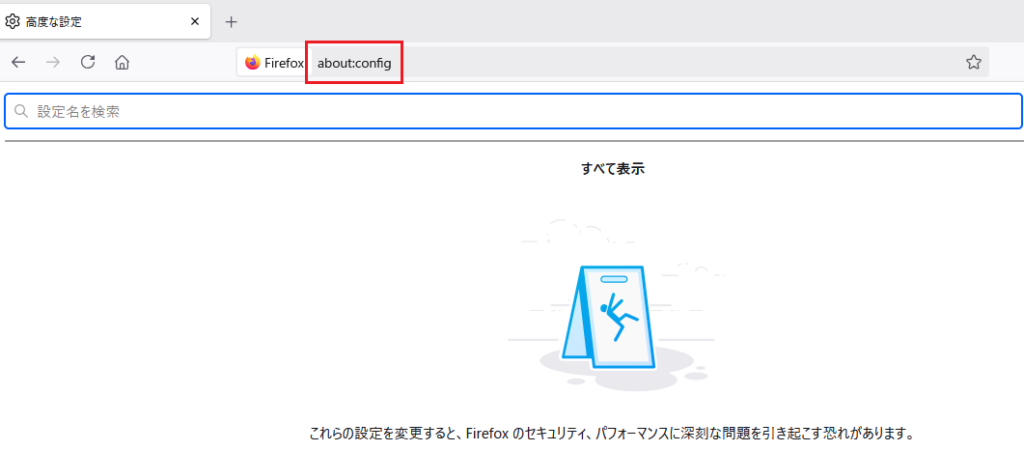Open the home page via house icon

point(122,63)
